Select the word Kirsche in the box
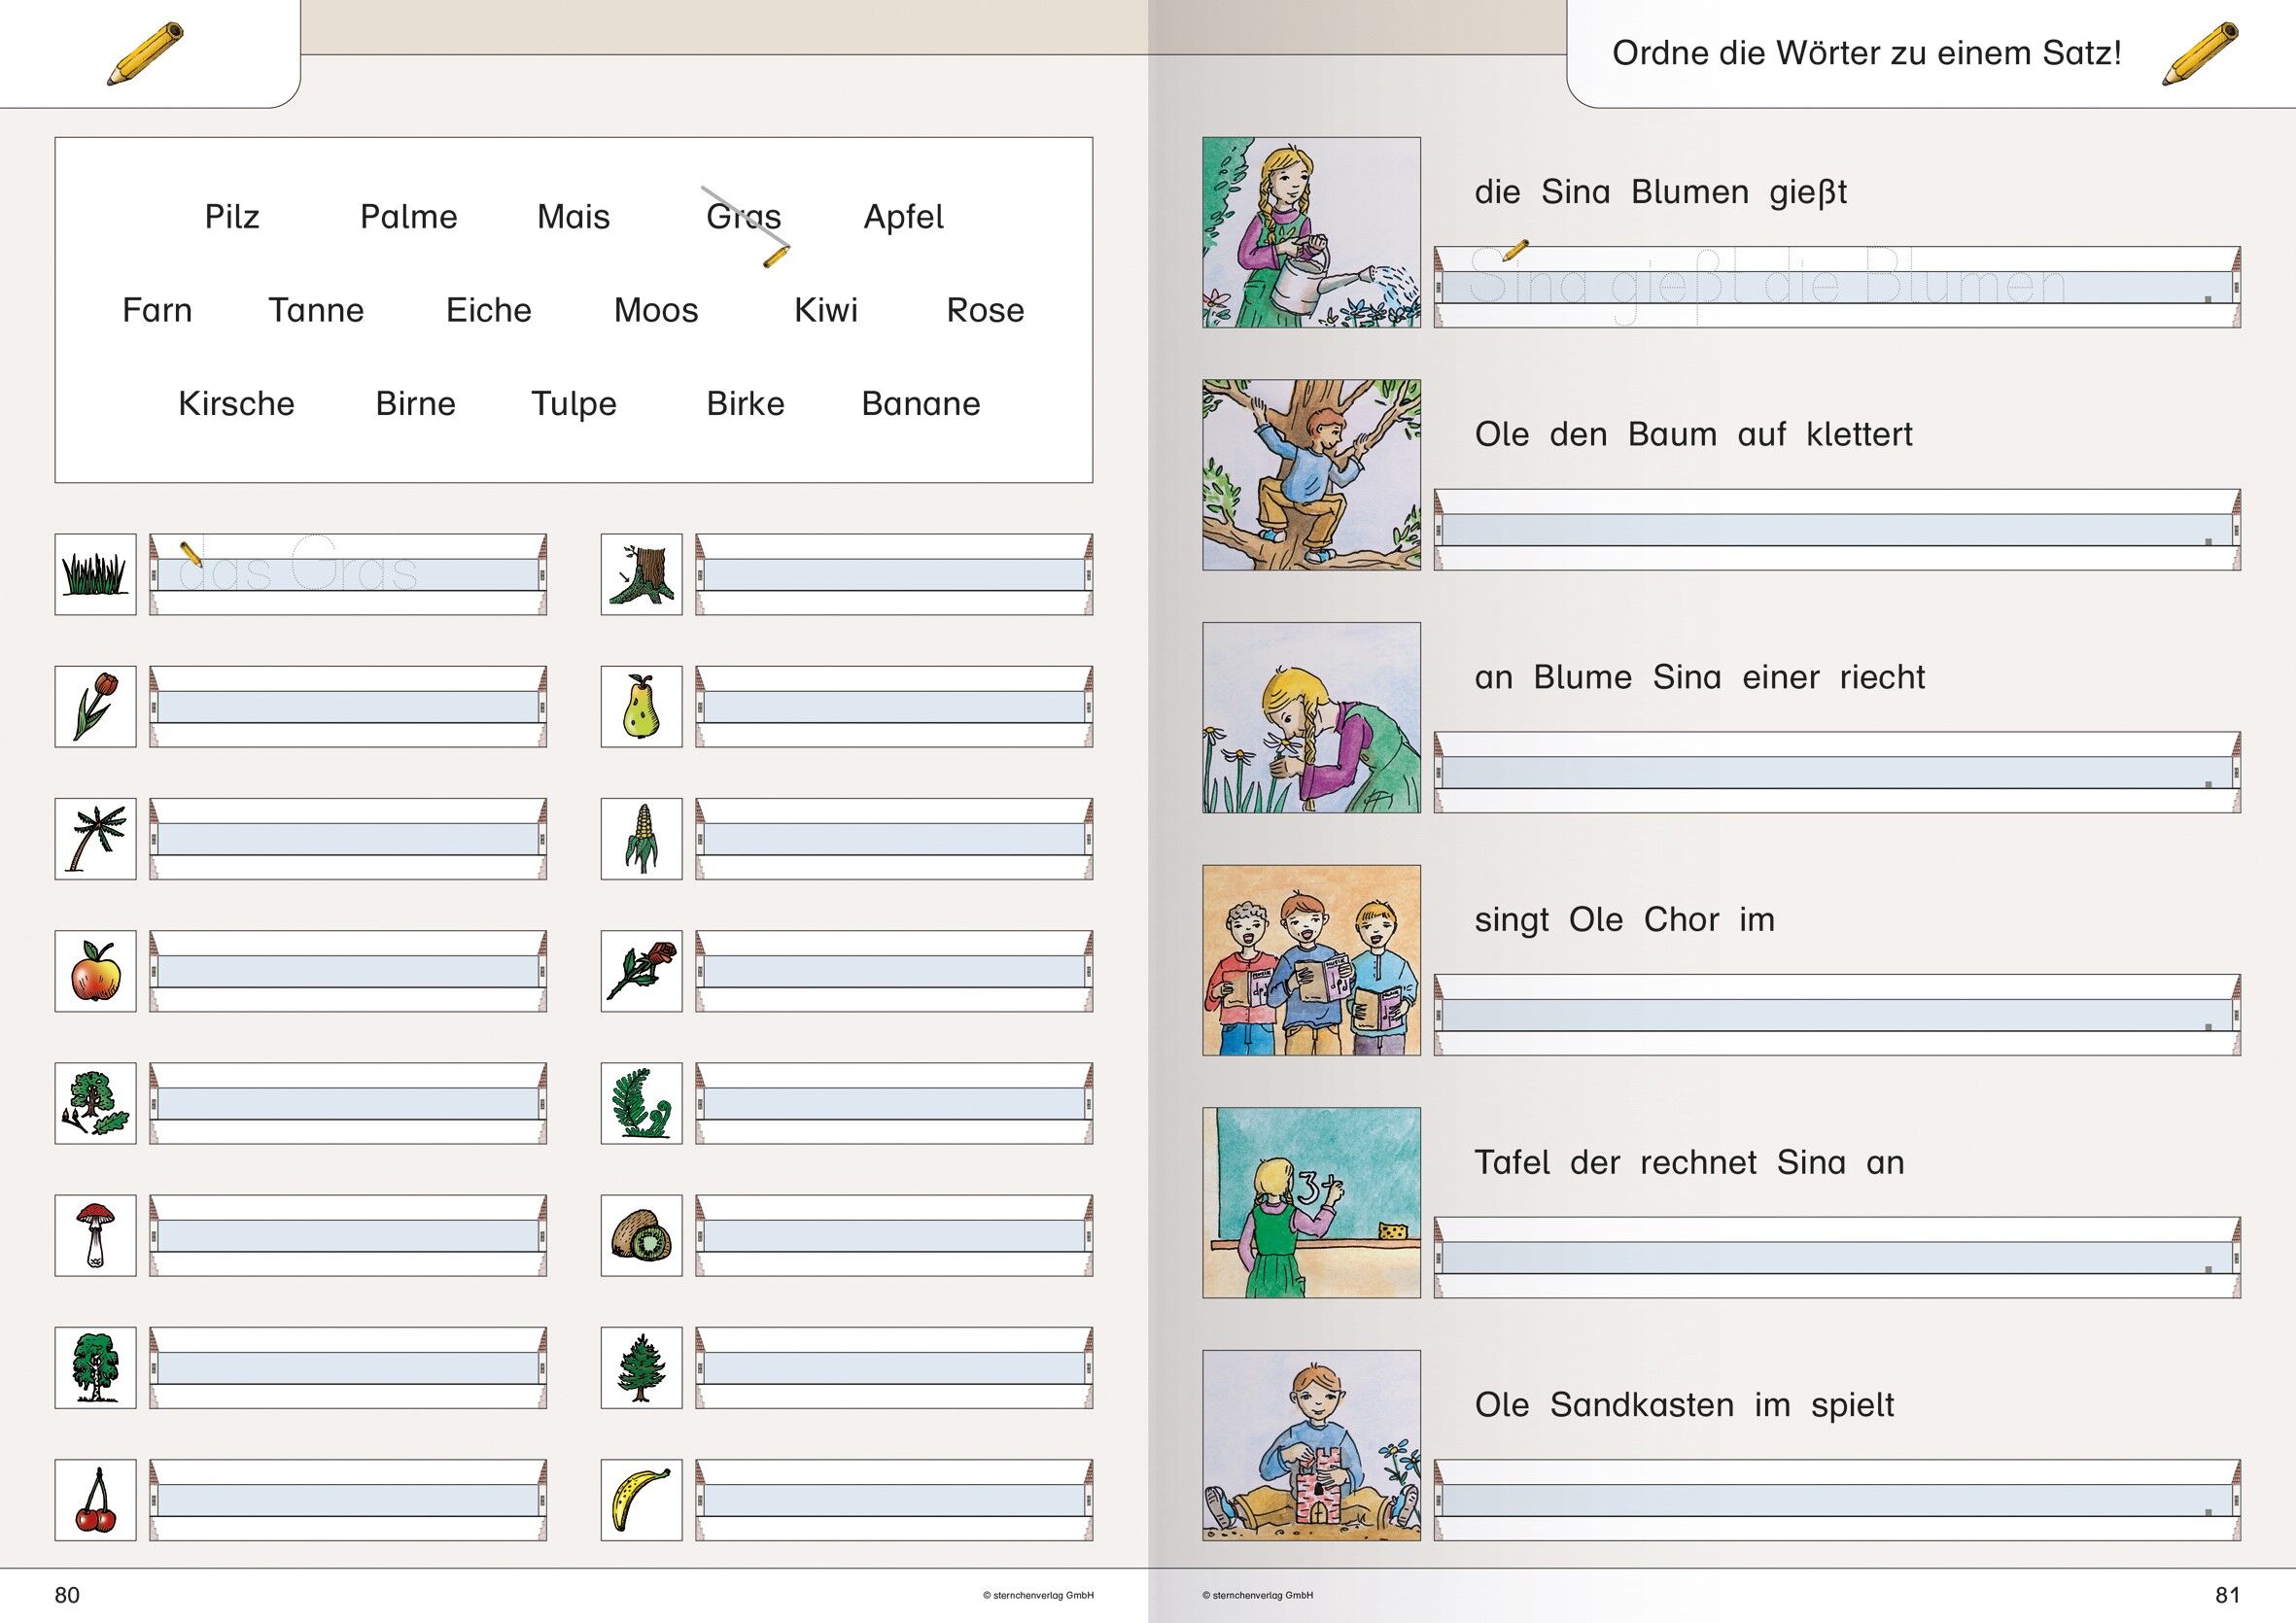The width and height of the screenshot is (2296, 1623). (236, 403)
